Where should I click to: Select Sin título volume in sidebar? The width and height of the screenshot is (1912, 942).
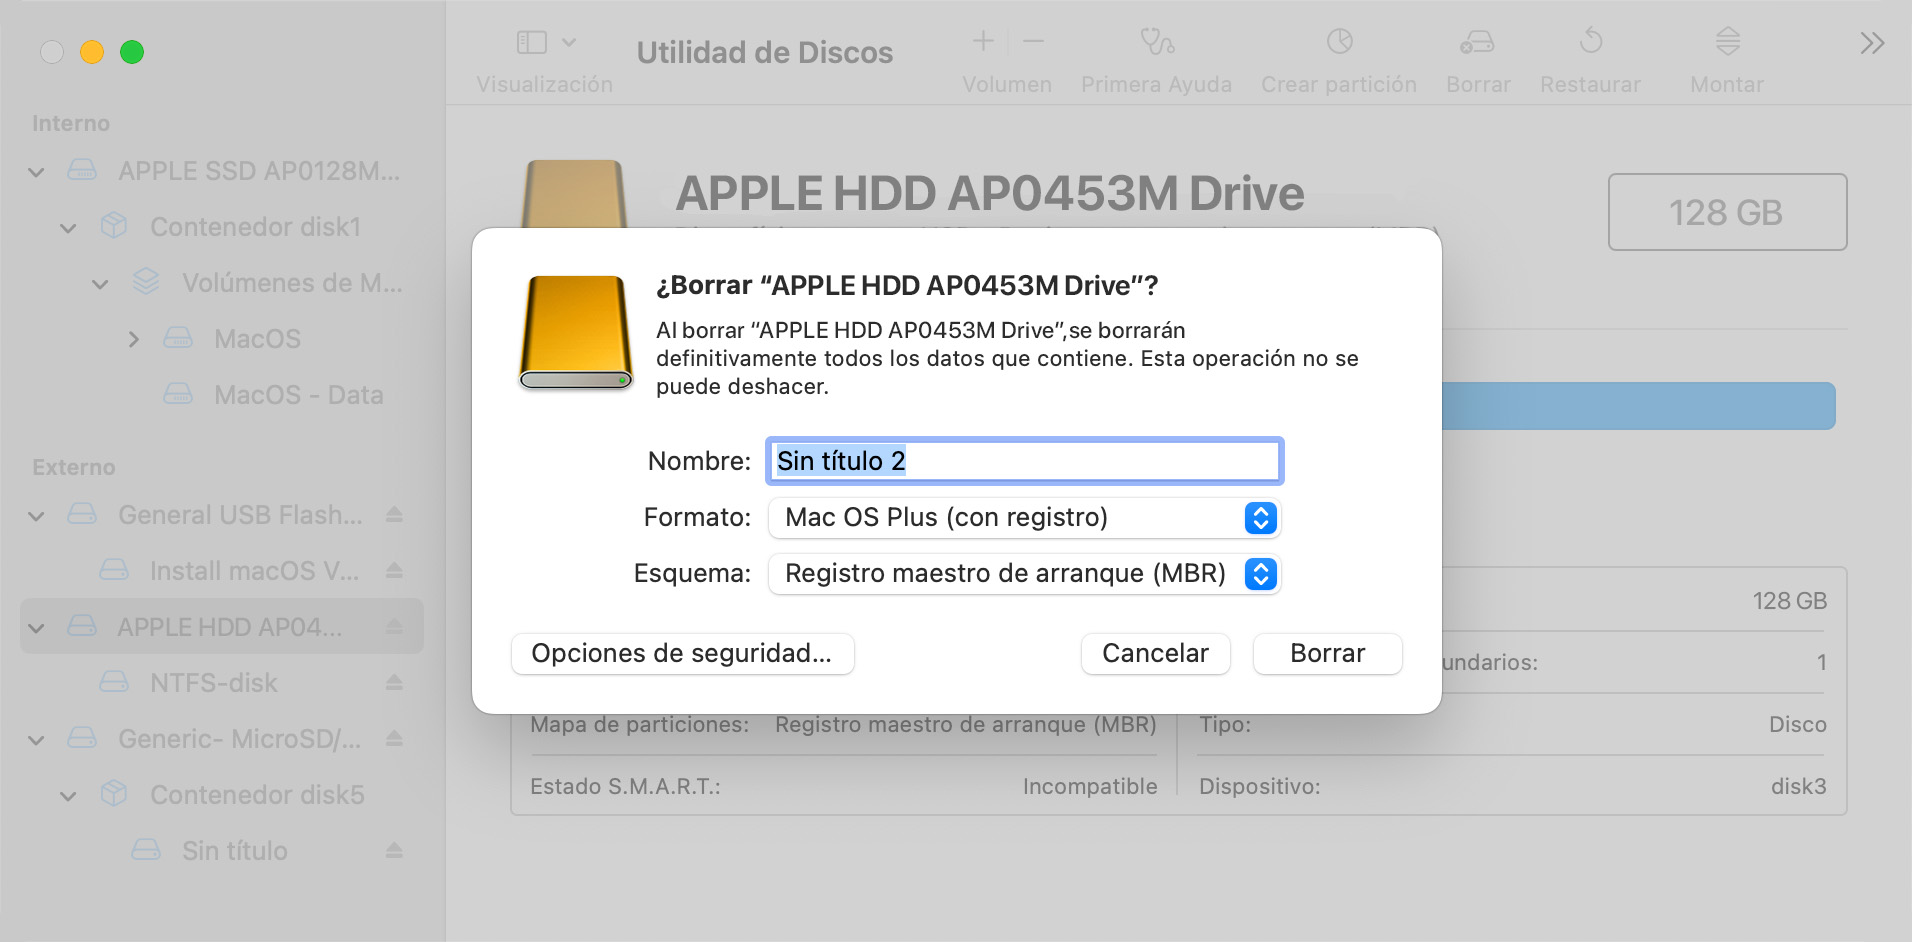point(222,851)
